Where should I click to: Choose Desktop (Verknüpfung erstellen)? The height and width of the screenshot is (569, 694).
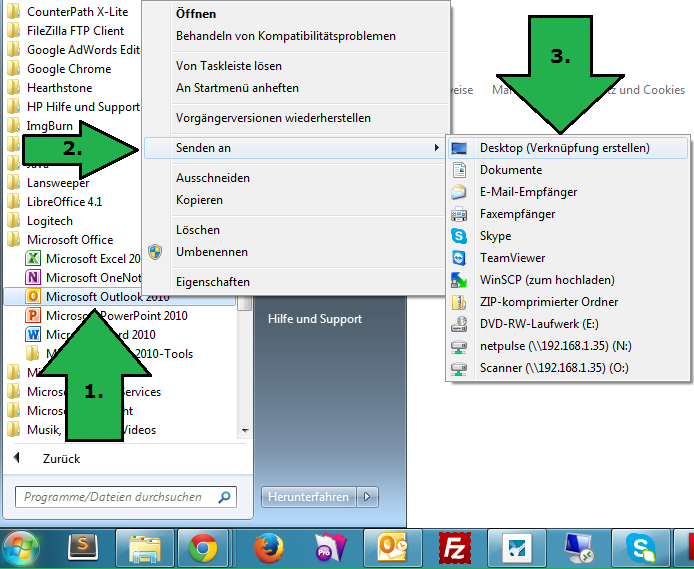click(x=564, y=148)
